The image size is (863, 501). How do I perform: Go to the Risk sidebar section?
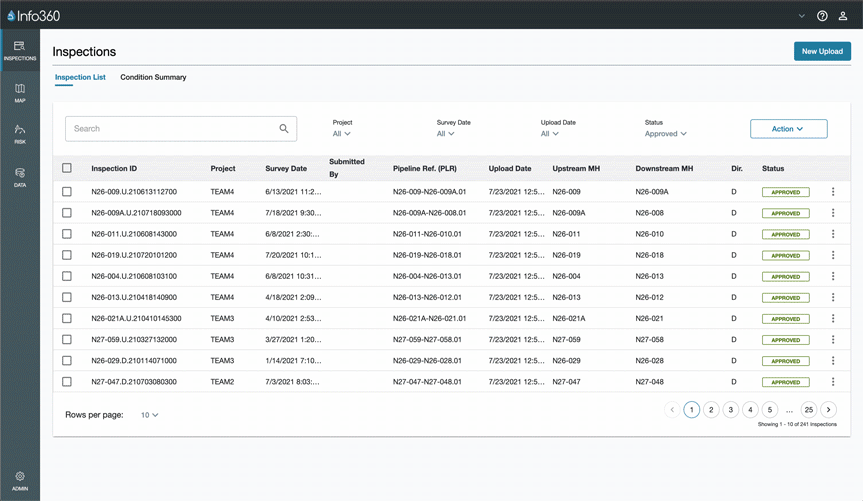19,134
